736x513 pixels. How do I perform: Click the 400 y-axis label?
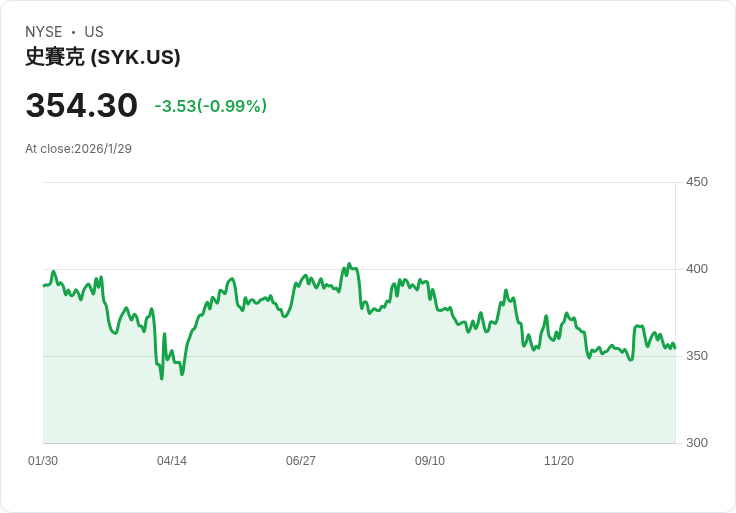pyautogui.click(x=696, y=269)
